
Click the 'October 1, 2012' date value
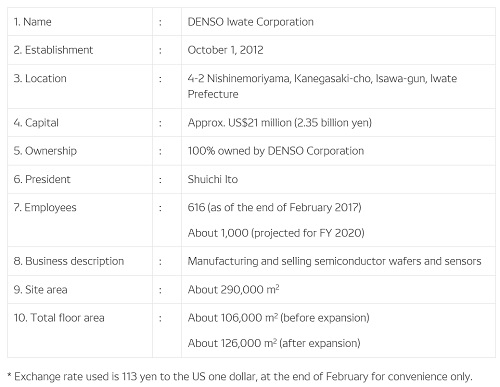[x=225, y=50]
